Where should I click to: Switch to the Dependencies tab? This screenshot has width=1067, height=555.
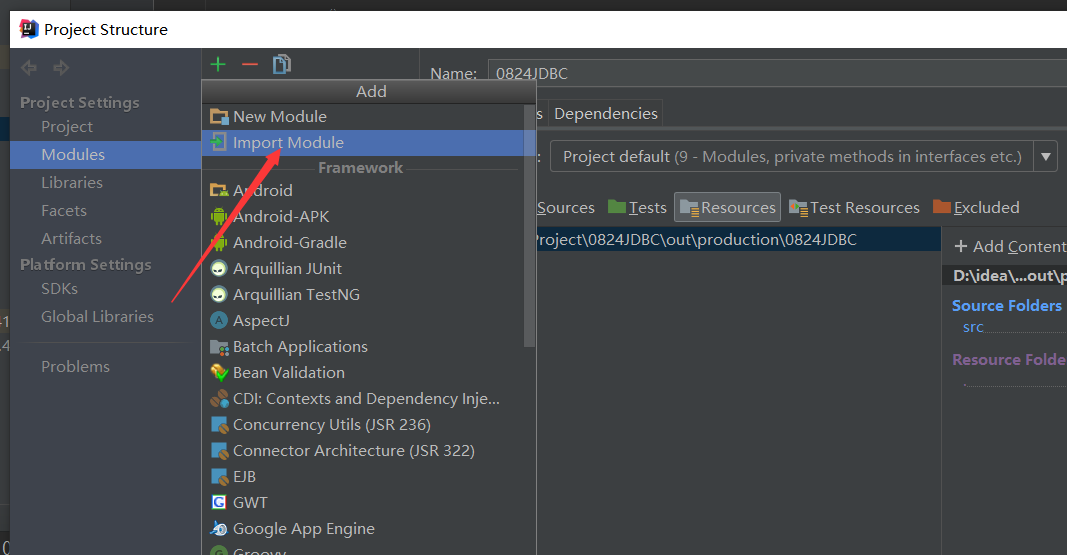(606, 114)
